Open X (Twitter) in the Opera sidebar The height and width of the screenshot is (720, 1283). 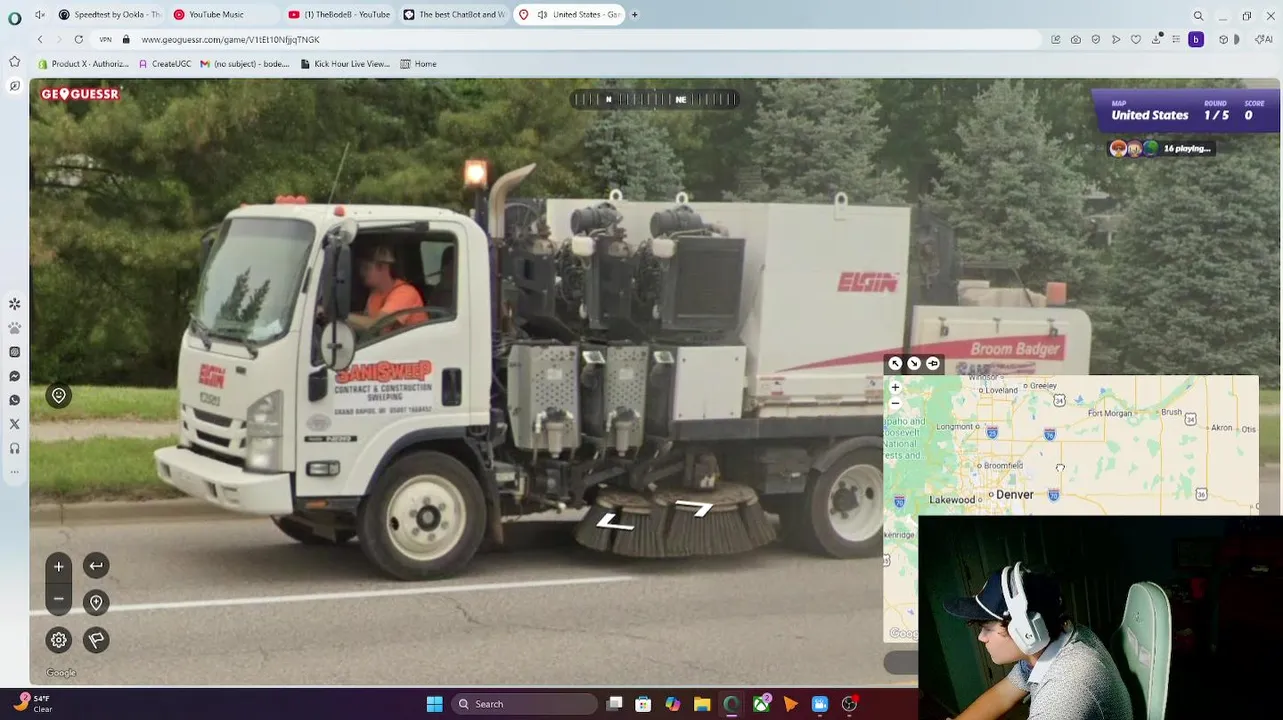(14, 424)
